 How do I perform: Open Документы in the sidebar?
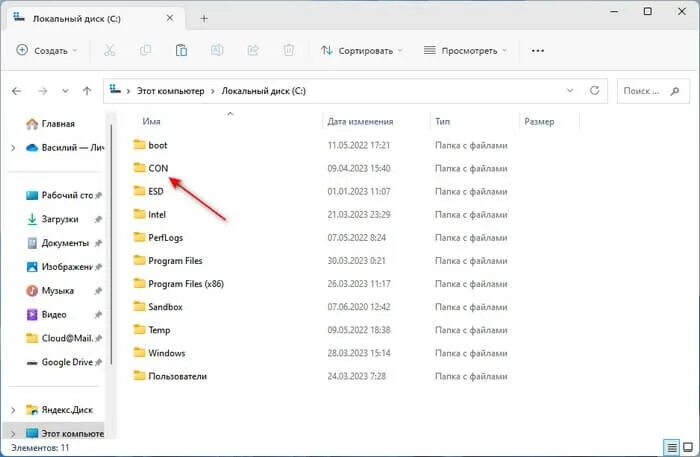(x=63, y=243)
